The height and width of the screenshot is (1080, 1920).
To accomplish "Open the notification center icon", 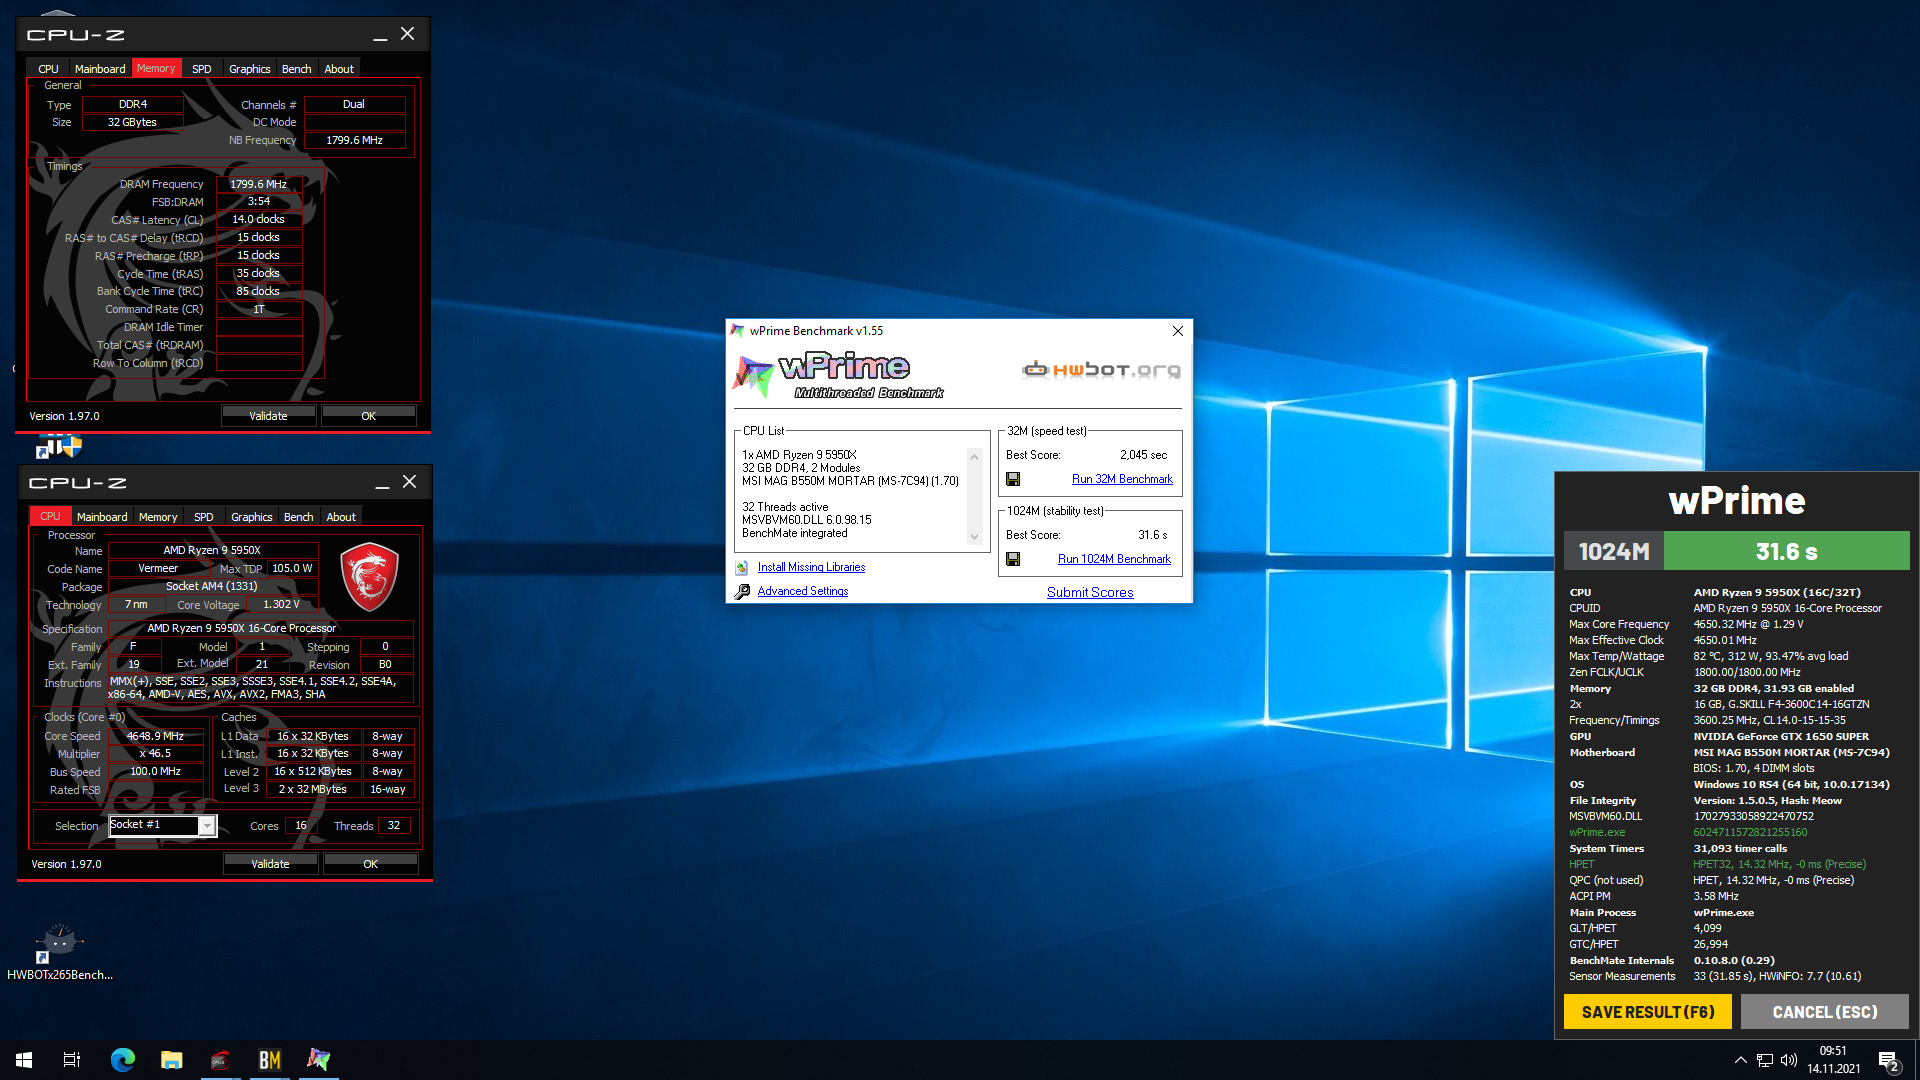I will pos(1888,1060).
